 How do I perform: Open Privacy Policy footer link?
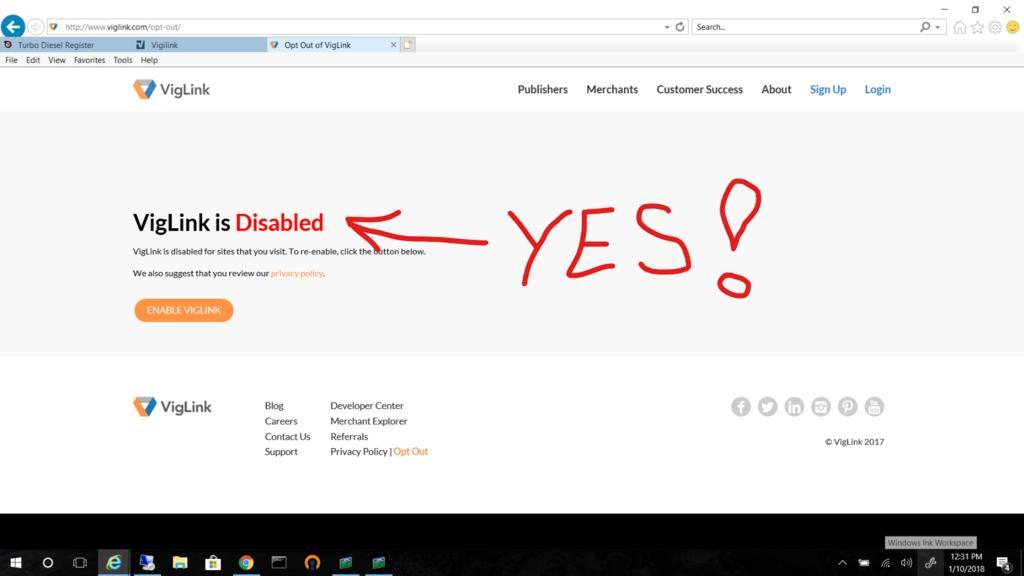[x=359, y=451]
